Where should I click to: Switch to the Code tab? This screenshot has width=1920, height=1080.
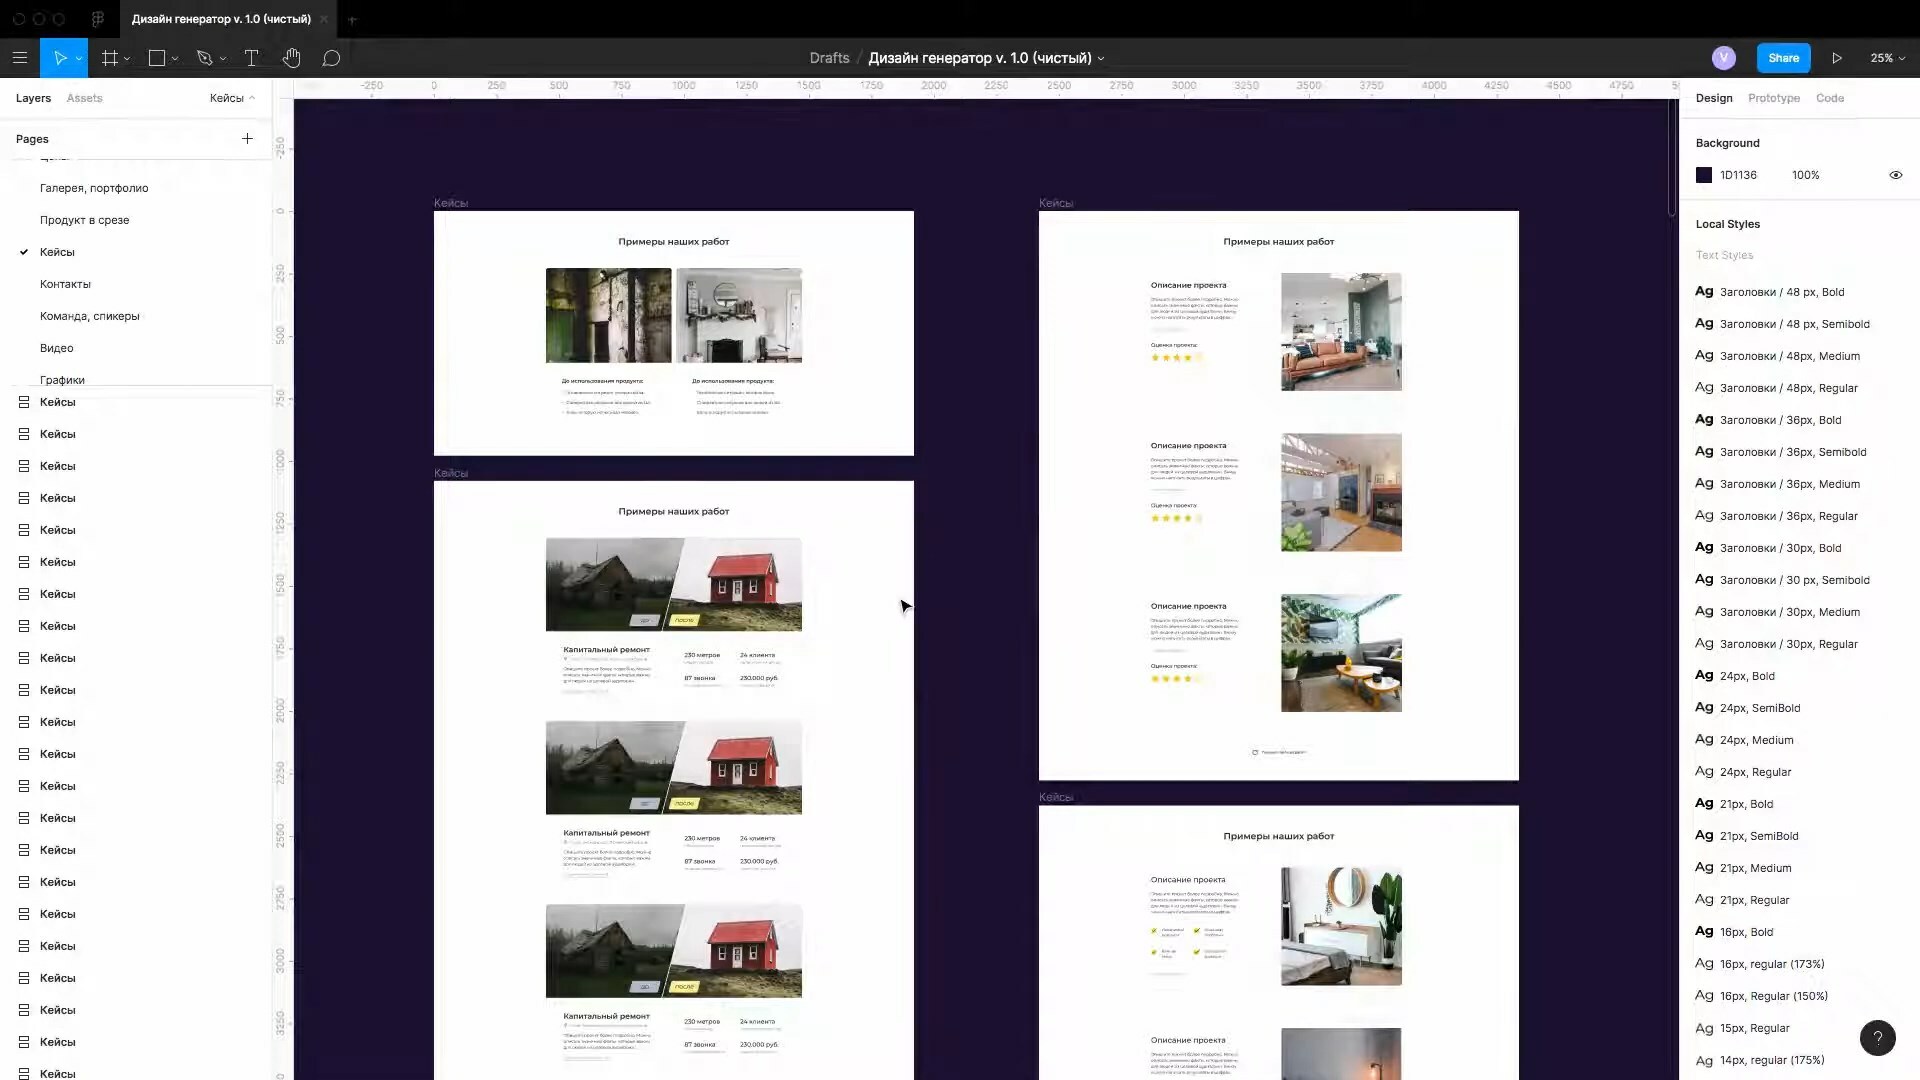(1829, 98)
